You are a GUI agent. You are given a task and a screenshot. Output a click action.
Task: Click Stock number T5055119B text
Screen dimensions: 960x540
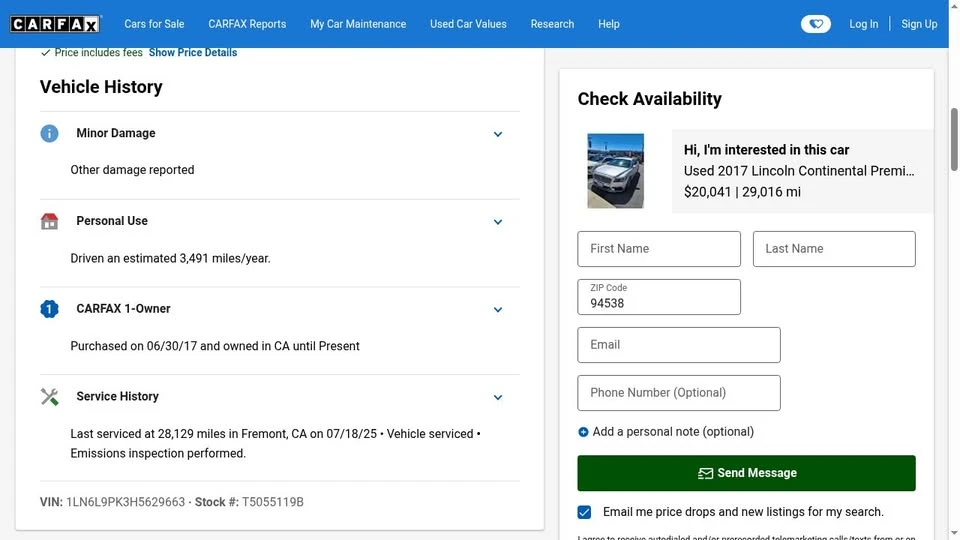(249, 502)
